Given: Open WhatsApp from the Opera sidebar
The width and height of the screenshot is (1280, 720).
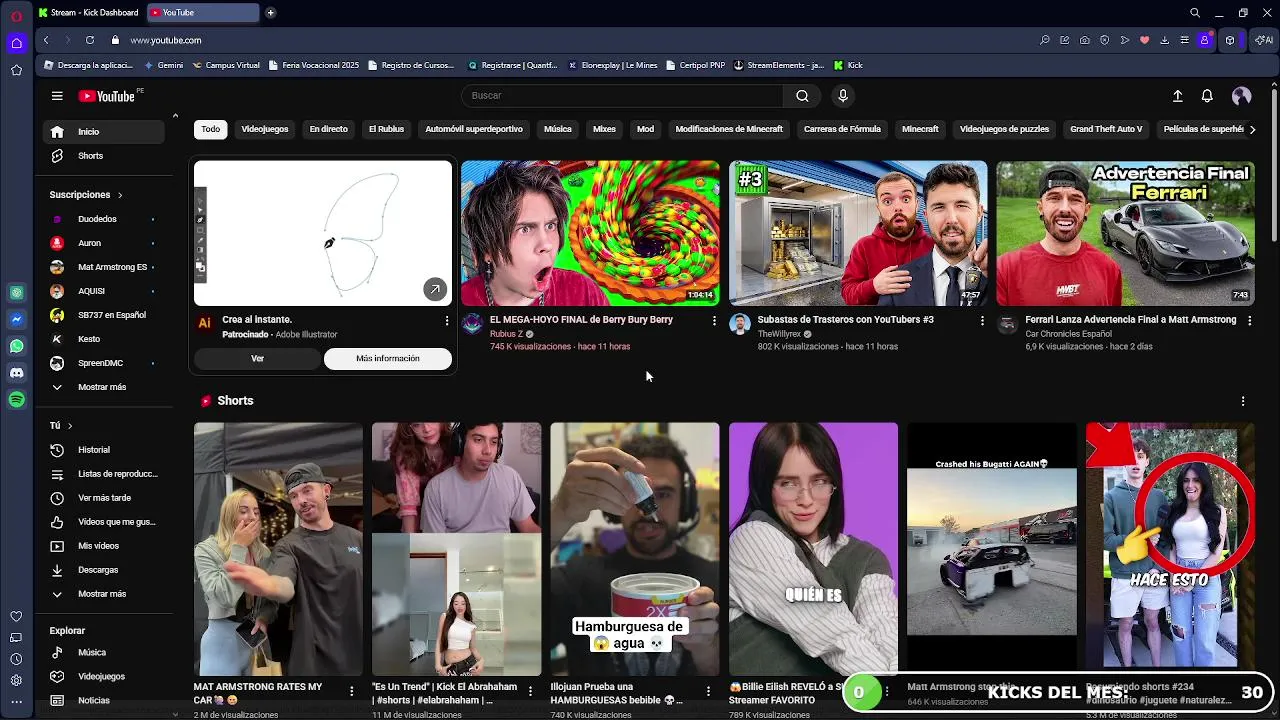Looking at the screenshot, I should (16, 346).
